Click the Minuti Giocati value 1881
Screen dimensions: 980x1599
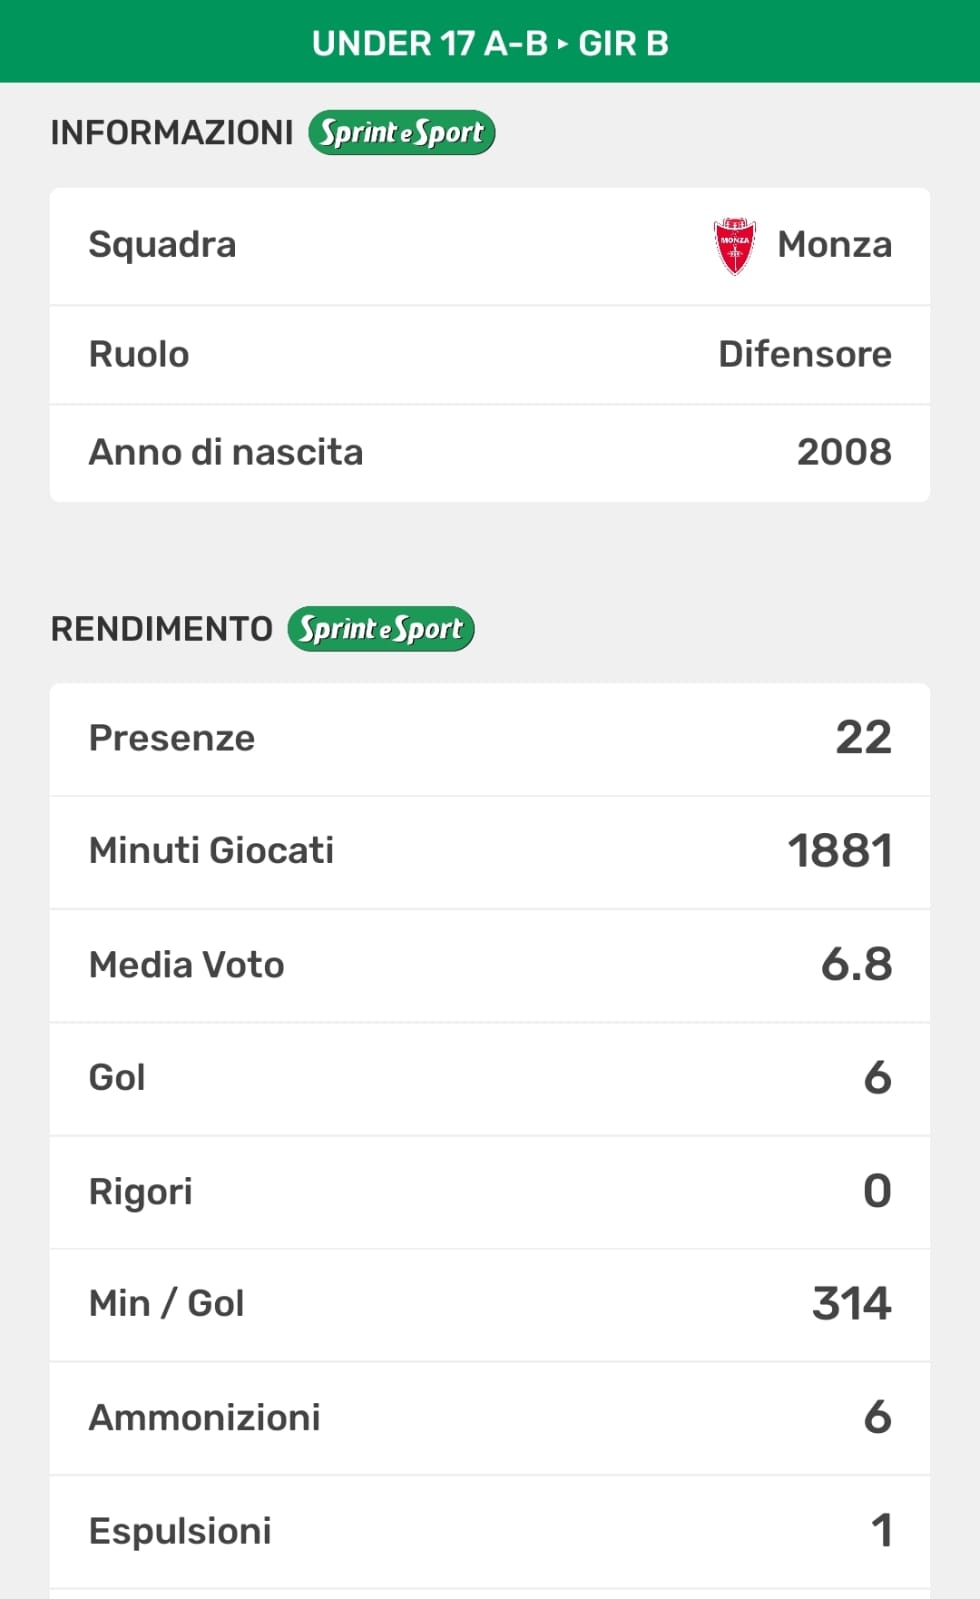tap(840, 852)
